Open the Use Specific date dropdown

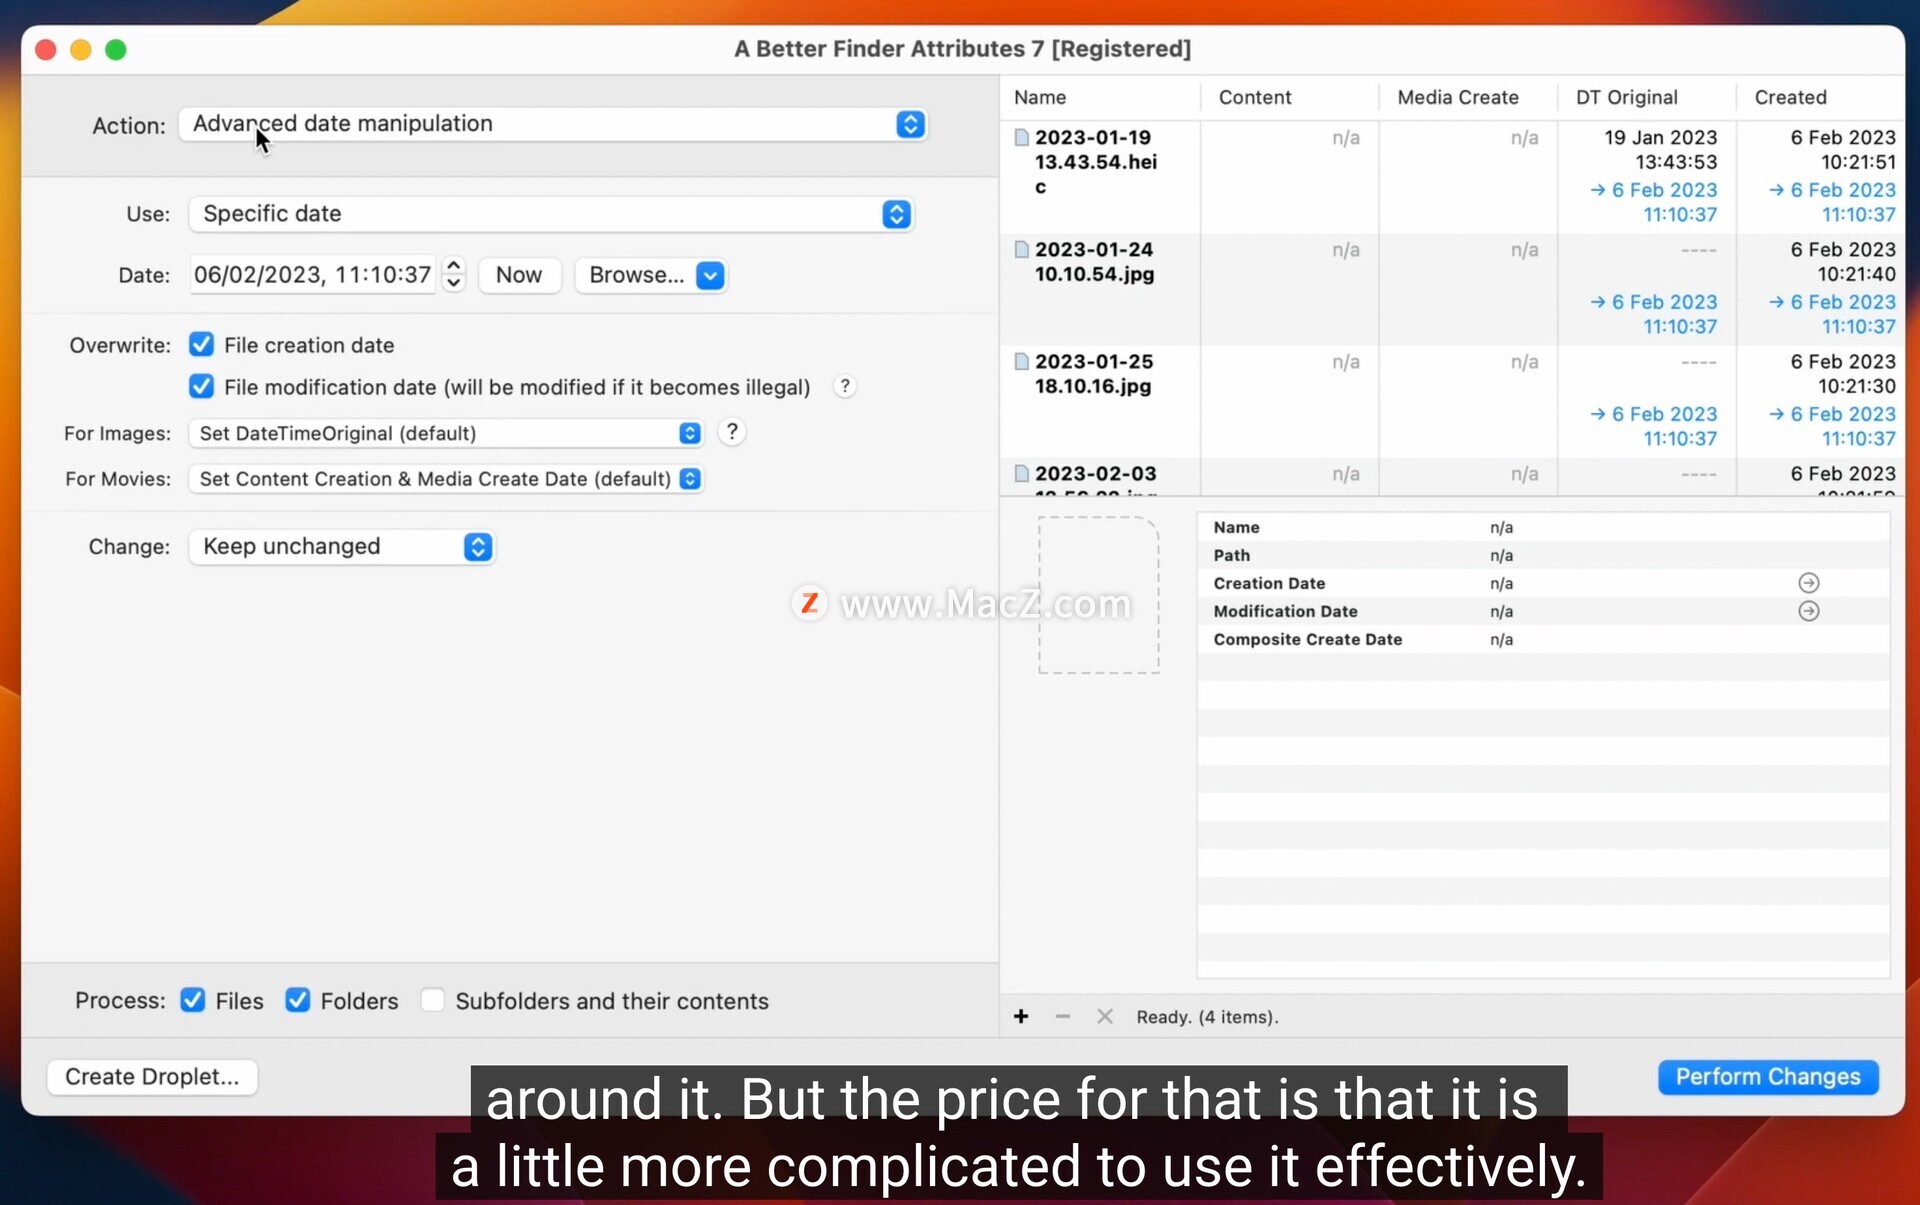pyautogui.click(x=550, y=214)
